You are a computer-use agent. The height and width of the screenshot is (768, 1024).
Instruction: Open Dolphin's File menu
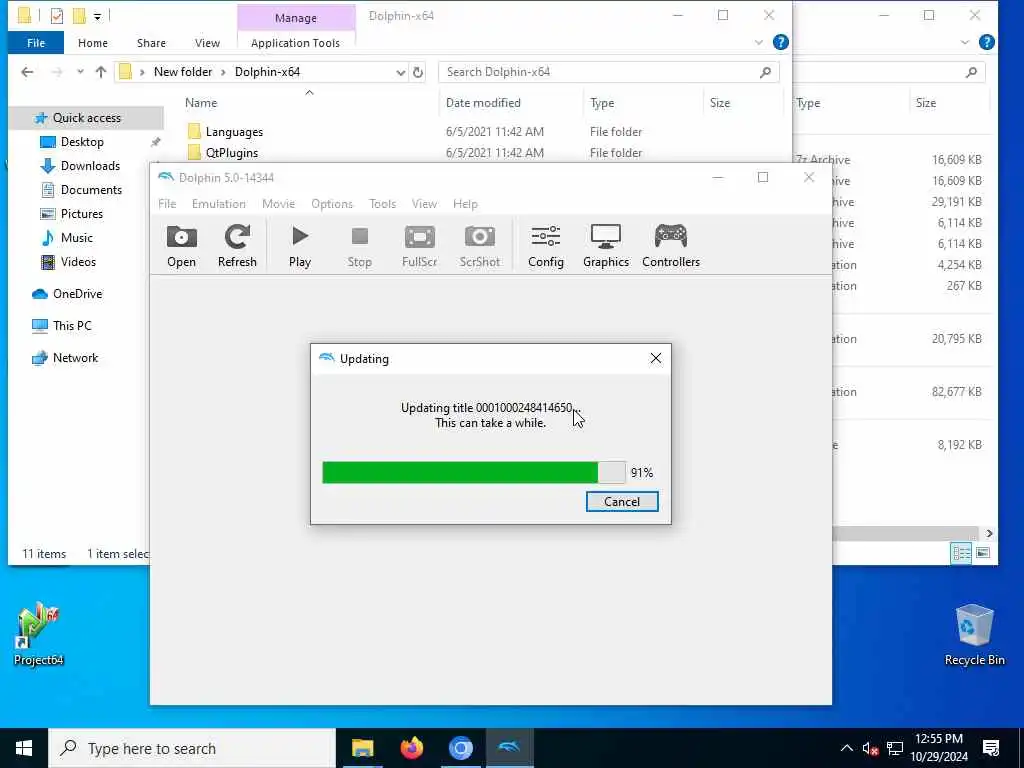point(167,204)
